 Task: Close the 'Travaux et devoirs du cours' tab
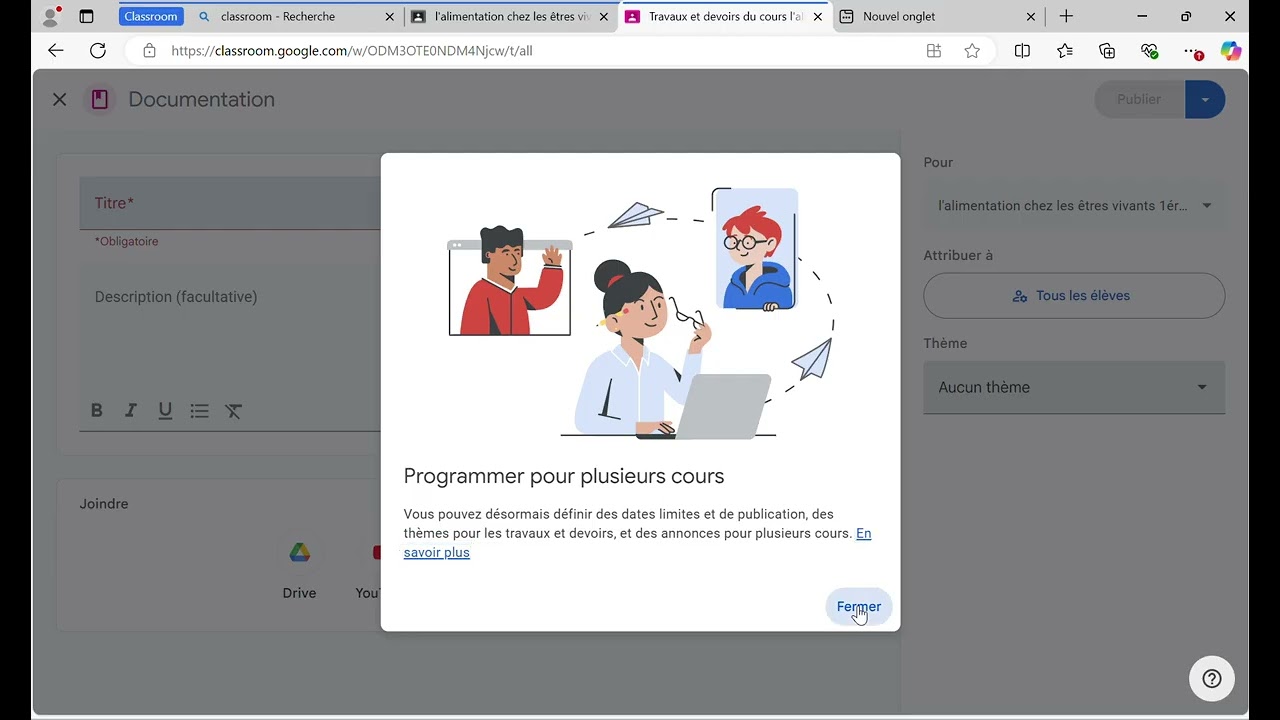[818, 17]
